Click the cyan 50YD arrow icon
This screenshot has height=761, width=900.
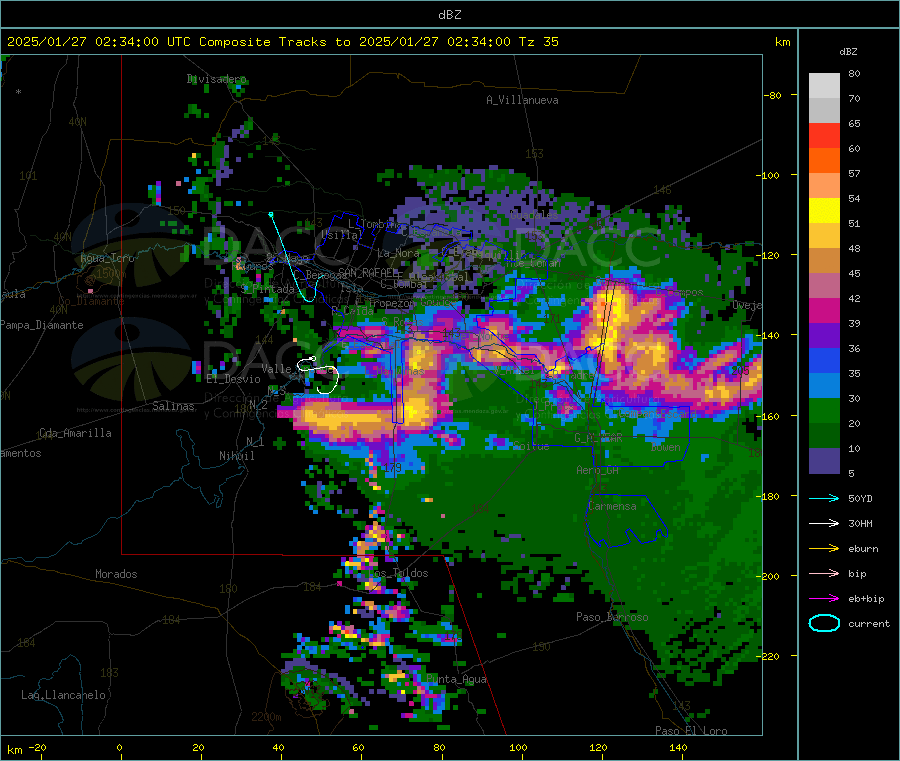coord(824,498)
